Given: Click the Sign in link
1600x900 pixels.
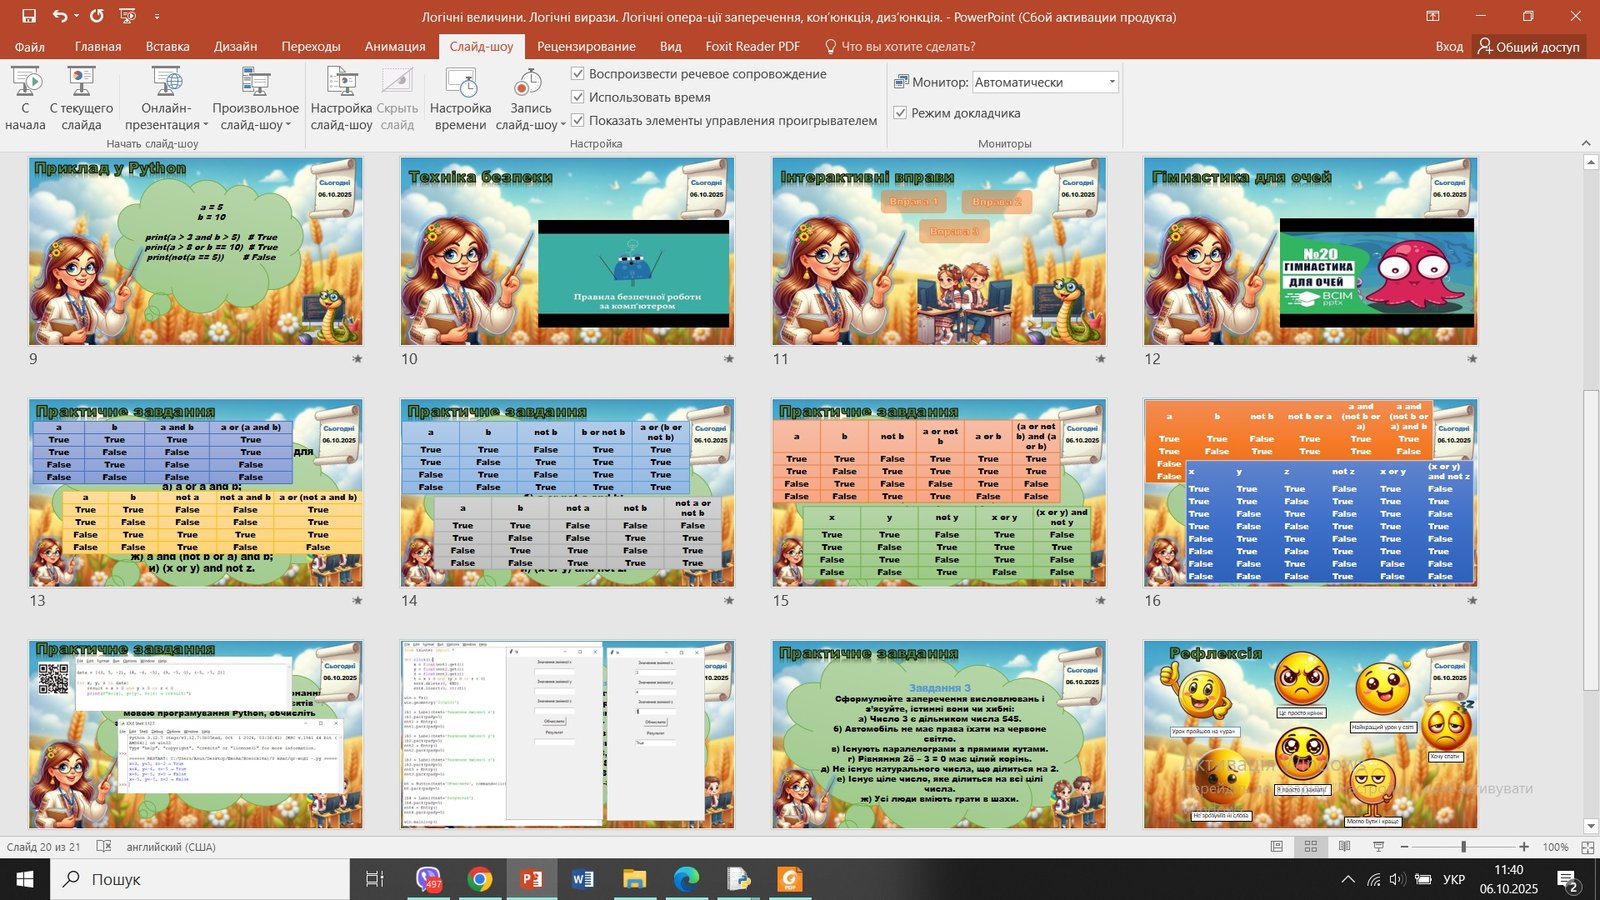Looking at the screenshot, I should [1448, 46].
